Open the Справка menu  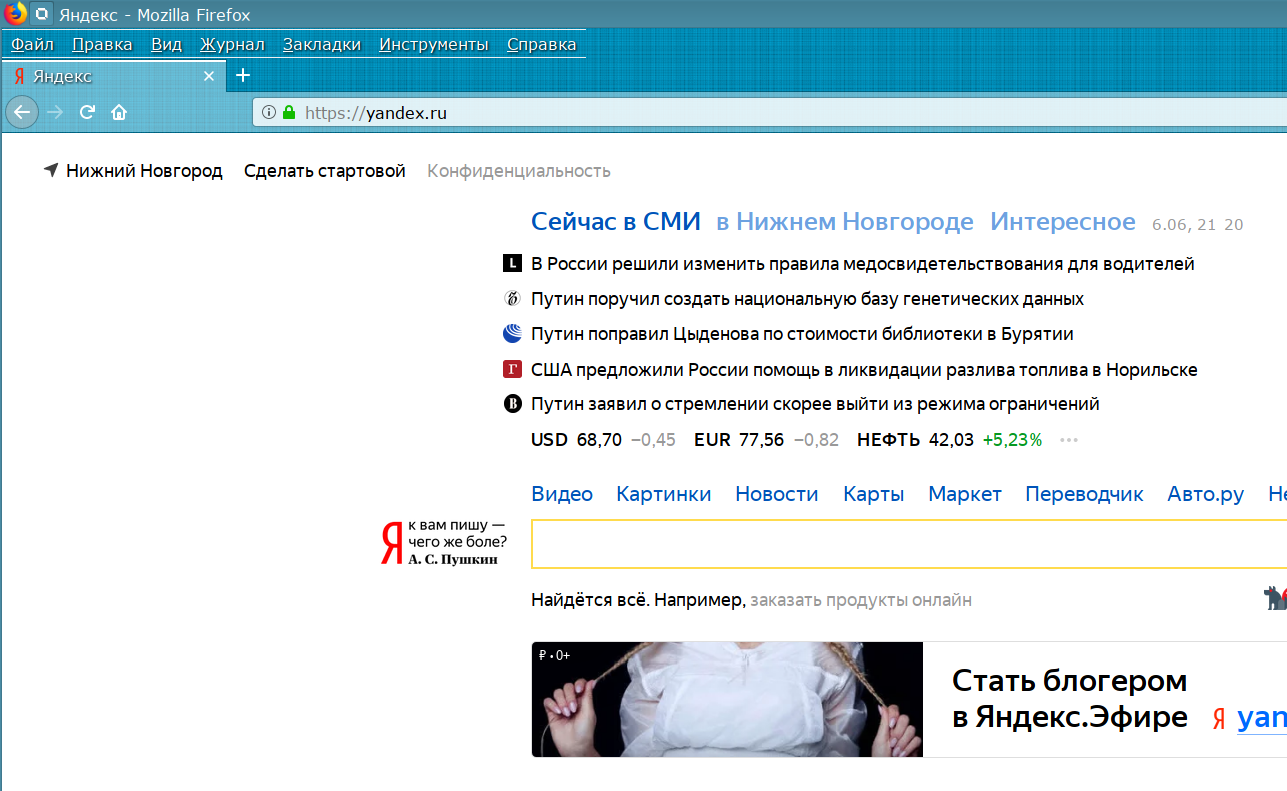(541, 44)
